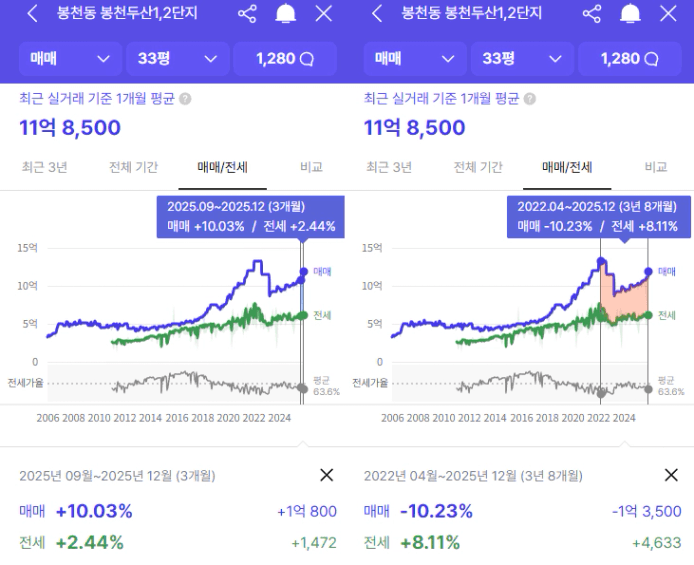Open notifications bell in left panel header
694x565 pixels.
(286, 14)
